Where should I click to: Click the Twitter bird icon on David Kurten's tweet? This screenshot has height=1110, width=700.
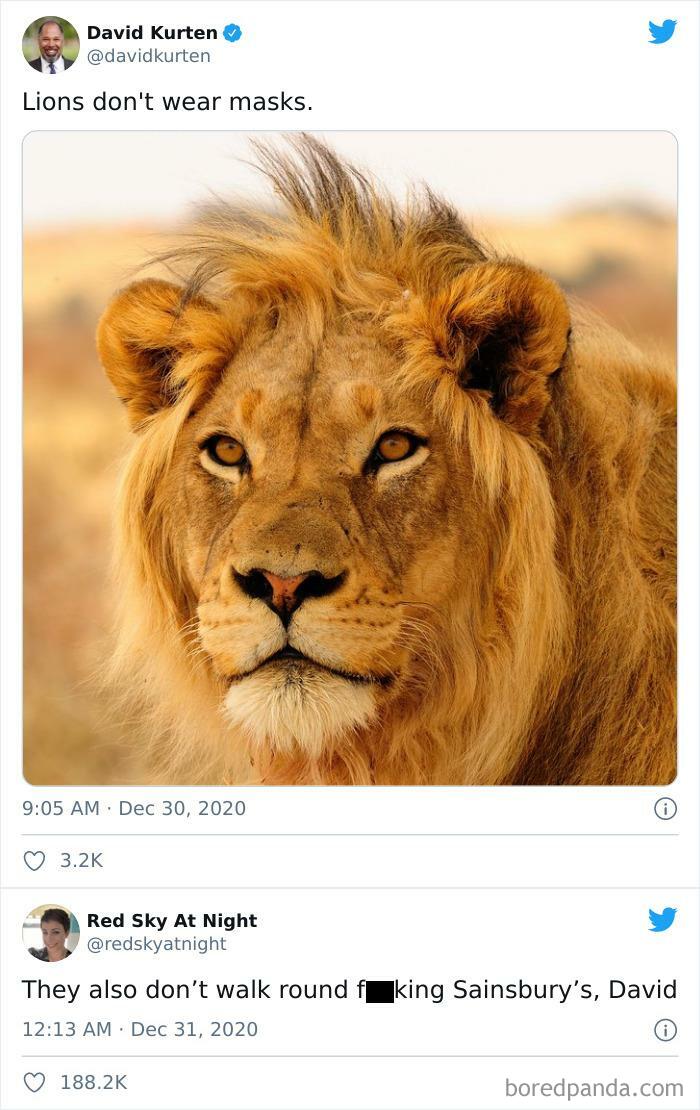662,32
